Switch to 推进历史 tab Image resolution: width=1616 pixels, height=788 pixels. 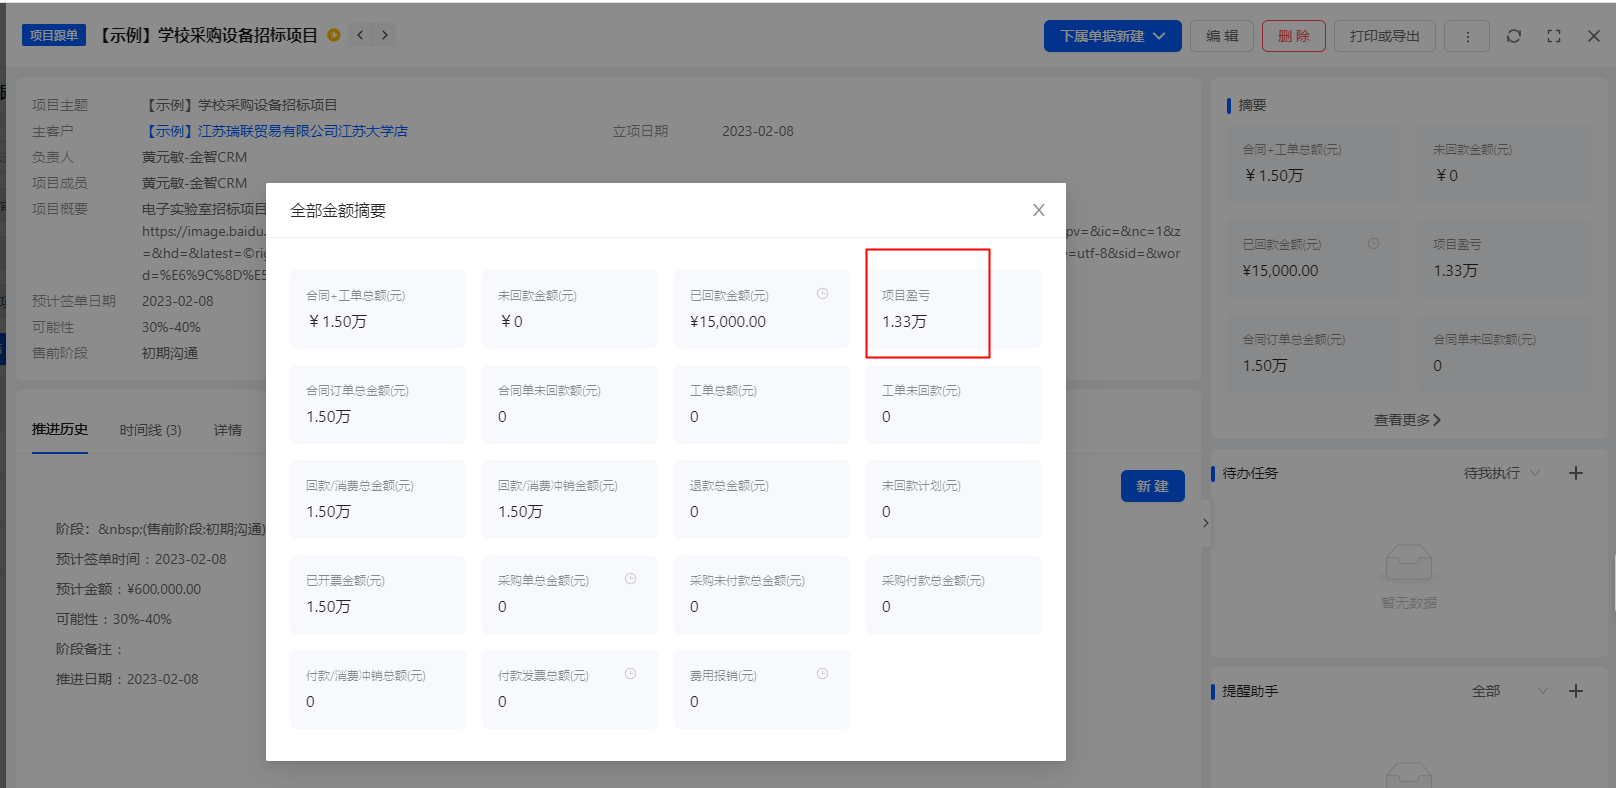click(60, 429)
